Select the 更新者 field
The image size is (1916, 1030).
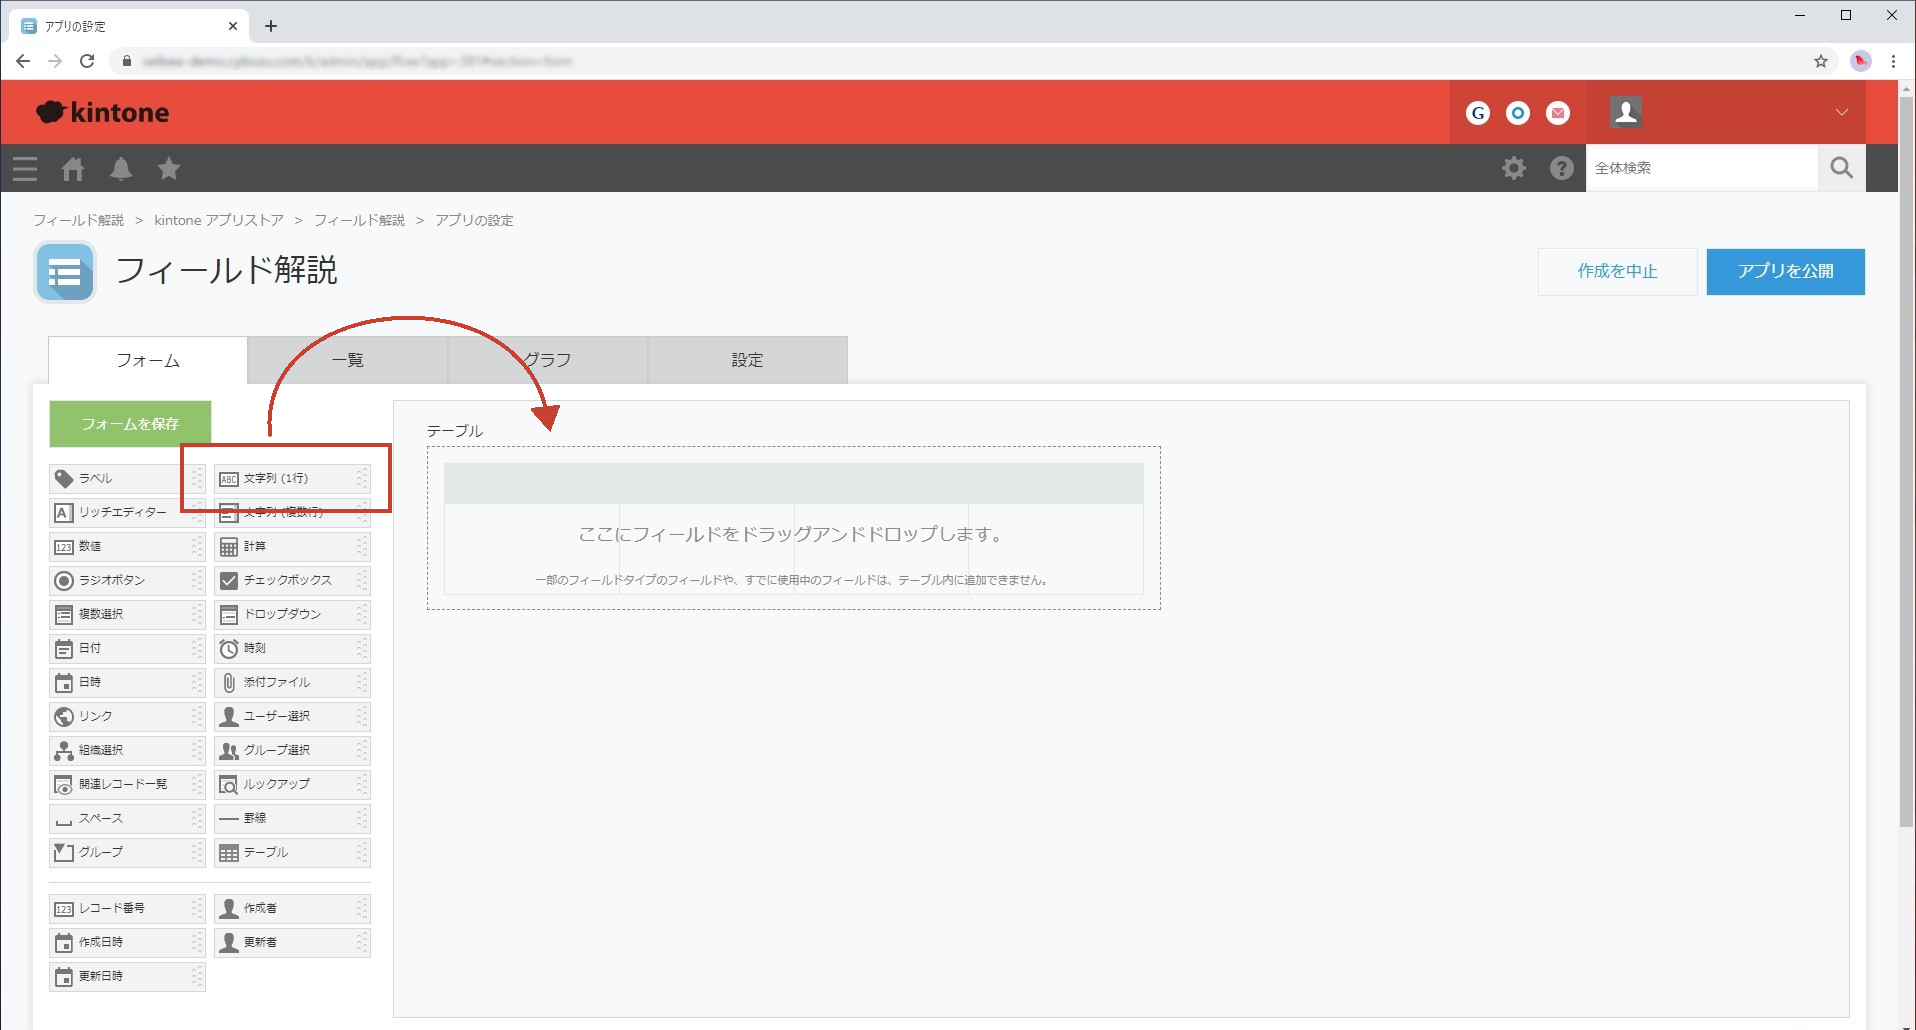click(292, 942)
